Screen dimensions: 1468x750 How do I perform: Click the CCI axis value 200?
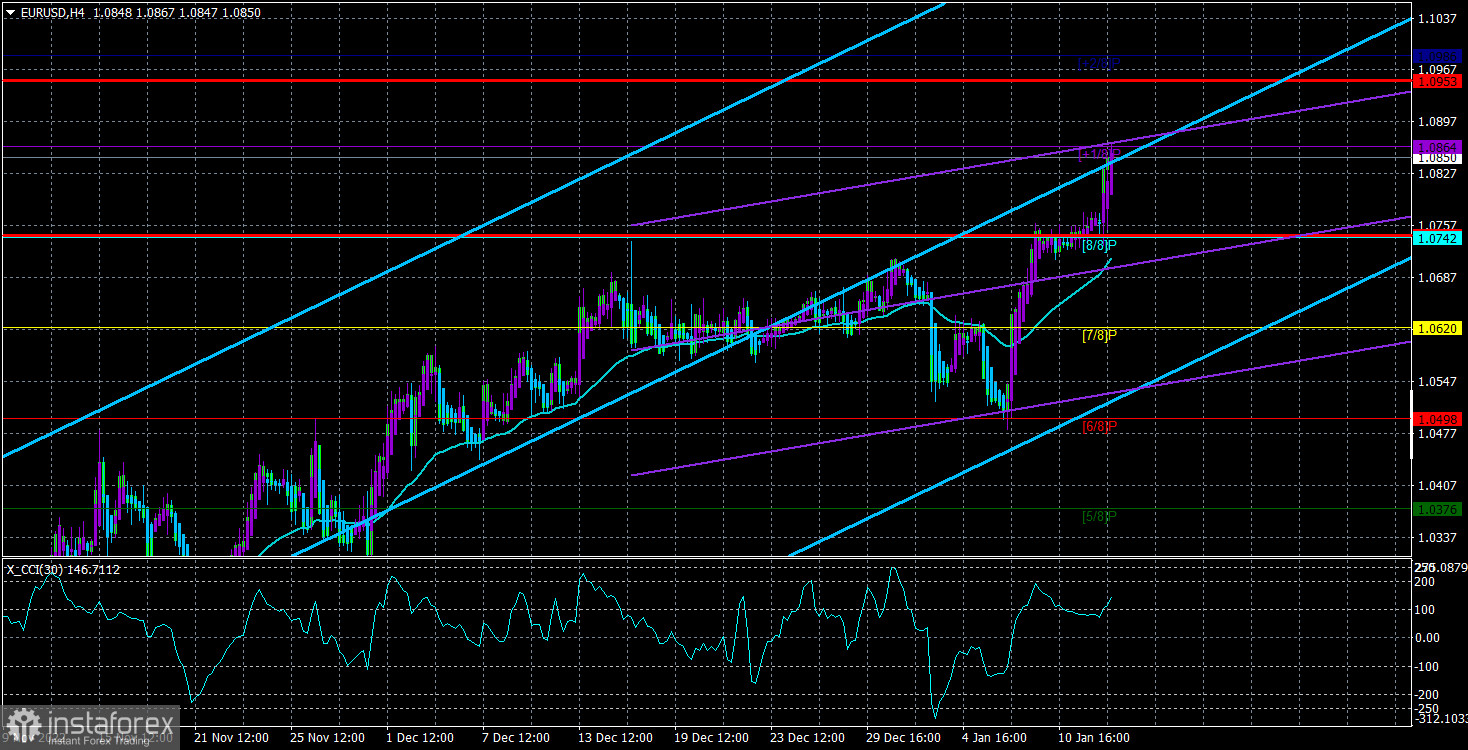tap(1426, 581)
